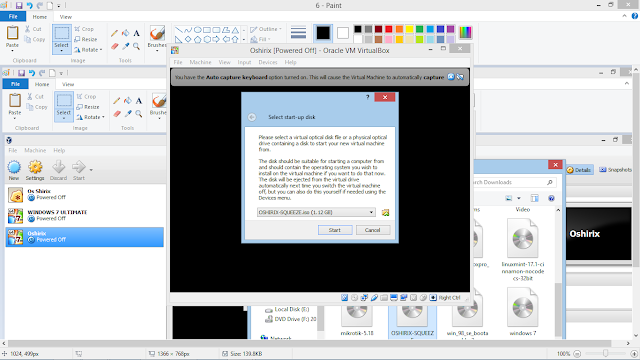Screen dimensions: 640x360
Task: Click Start in the start-up disk dialog
Action: (335, 230)
